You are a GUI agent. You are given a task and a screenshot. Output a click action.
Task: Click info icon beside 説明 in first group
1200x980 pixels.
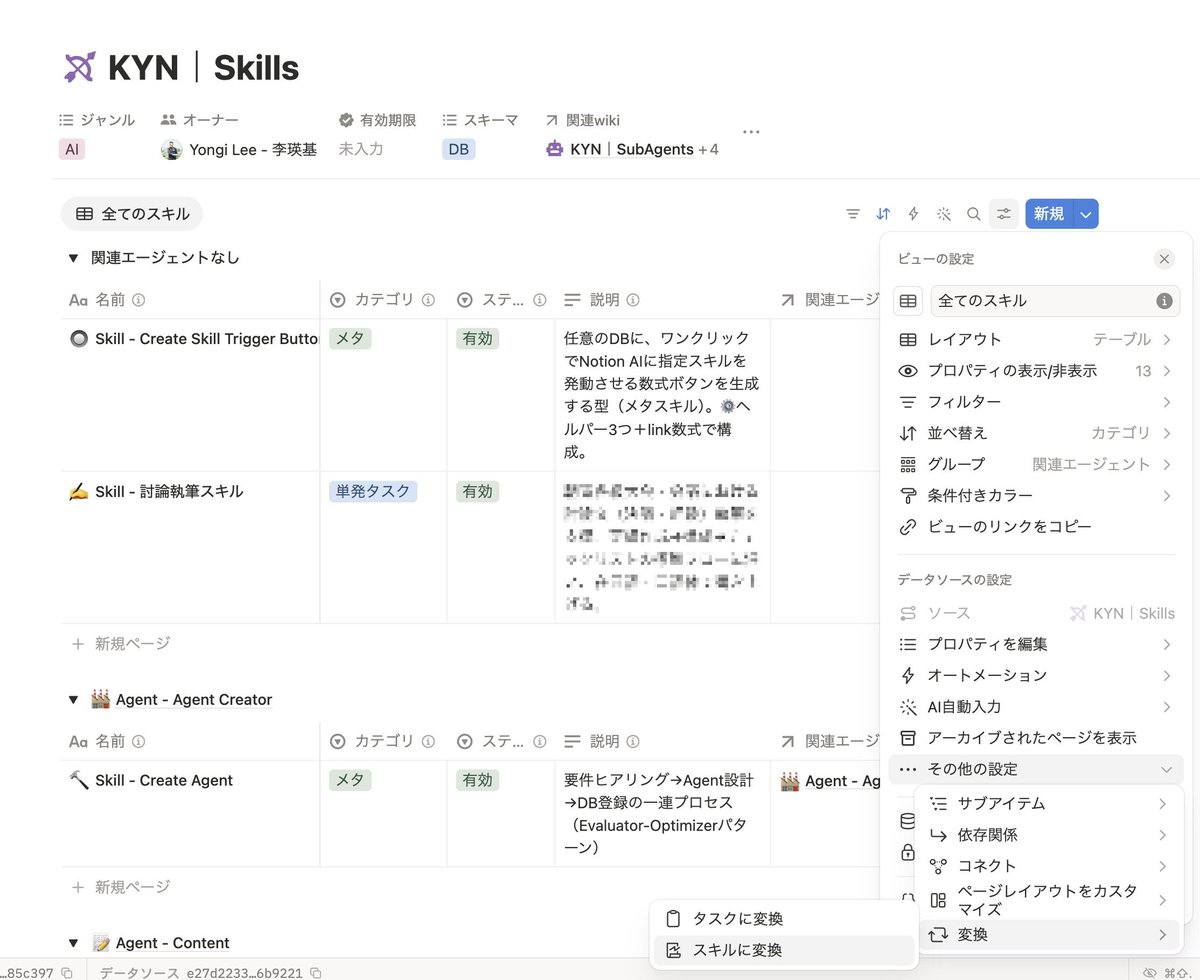point(634,300)
